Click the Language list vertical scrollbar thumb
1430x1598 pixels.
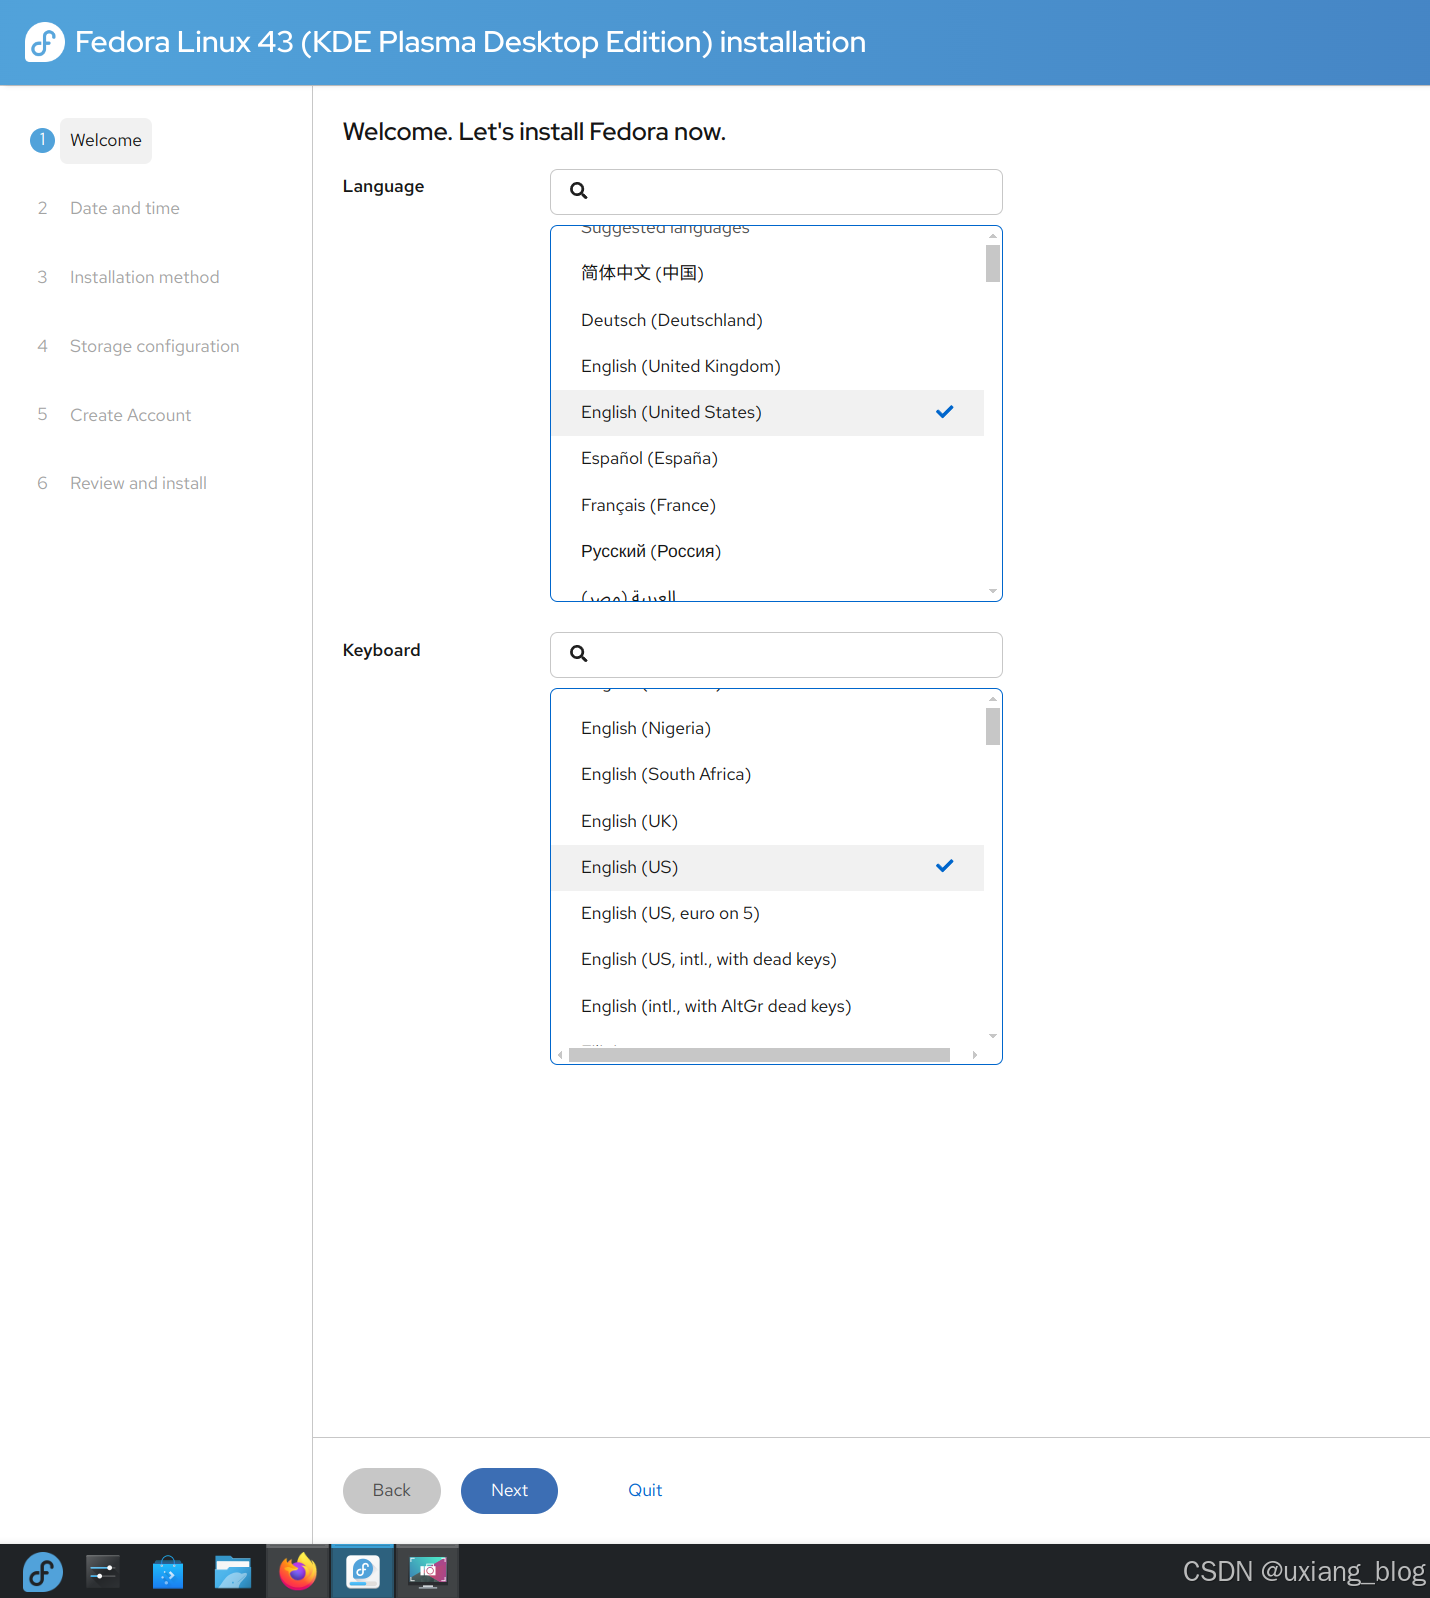pos(993,264)
